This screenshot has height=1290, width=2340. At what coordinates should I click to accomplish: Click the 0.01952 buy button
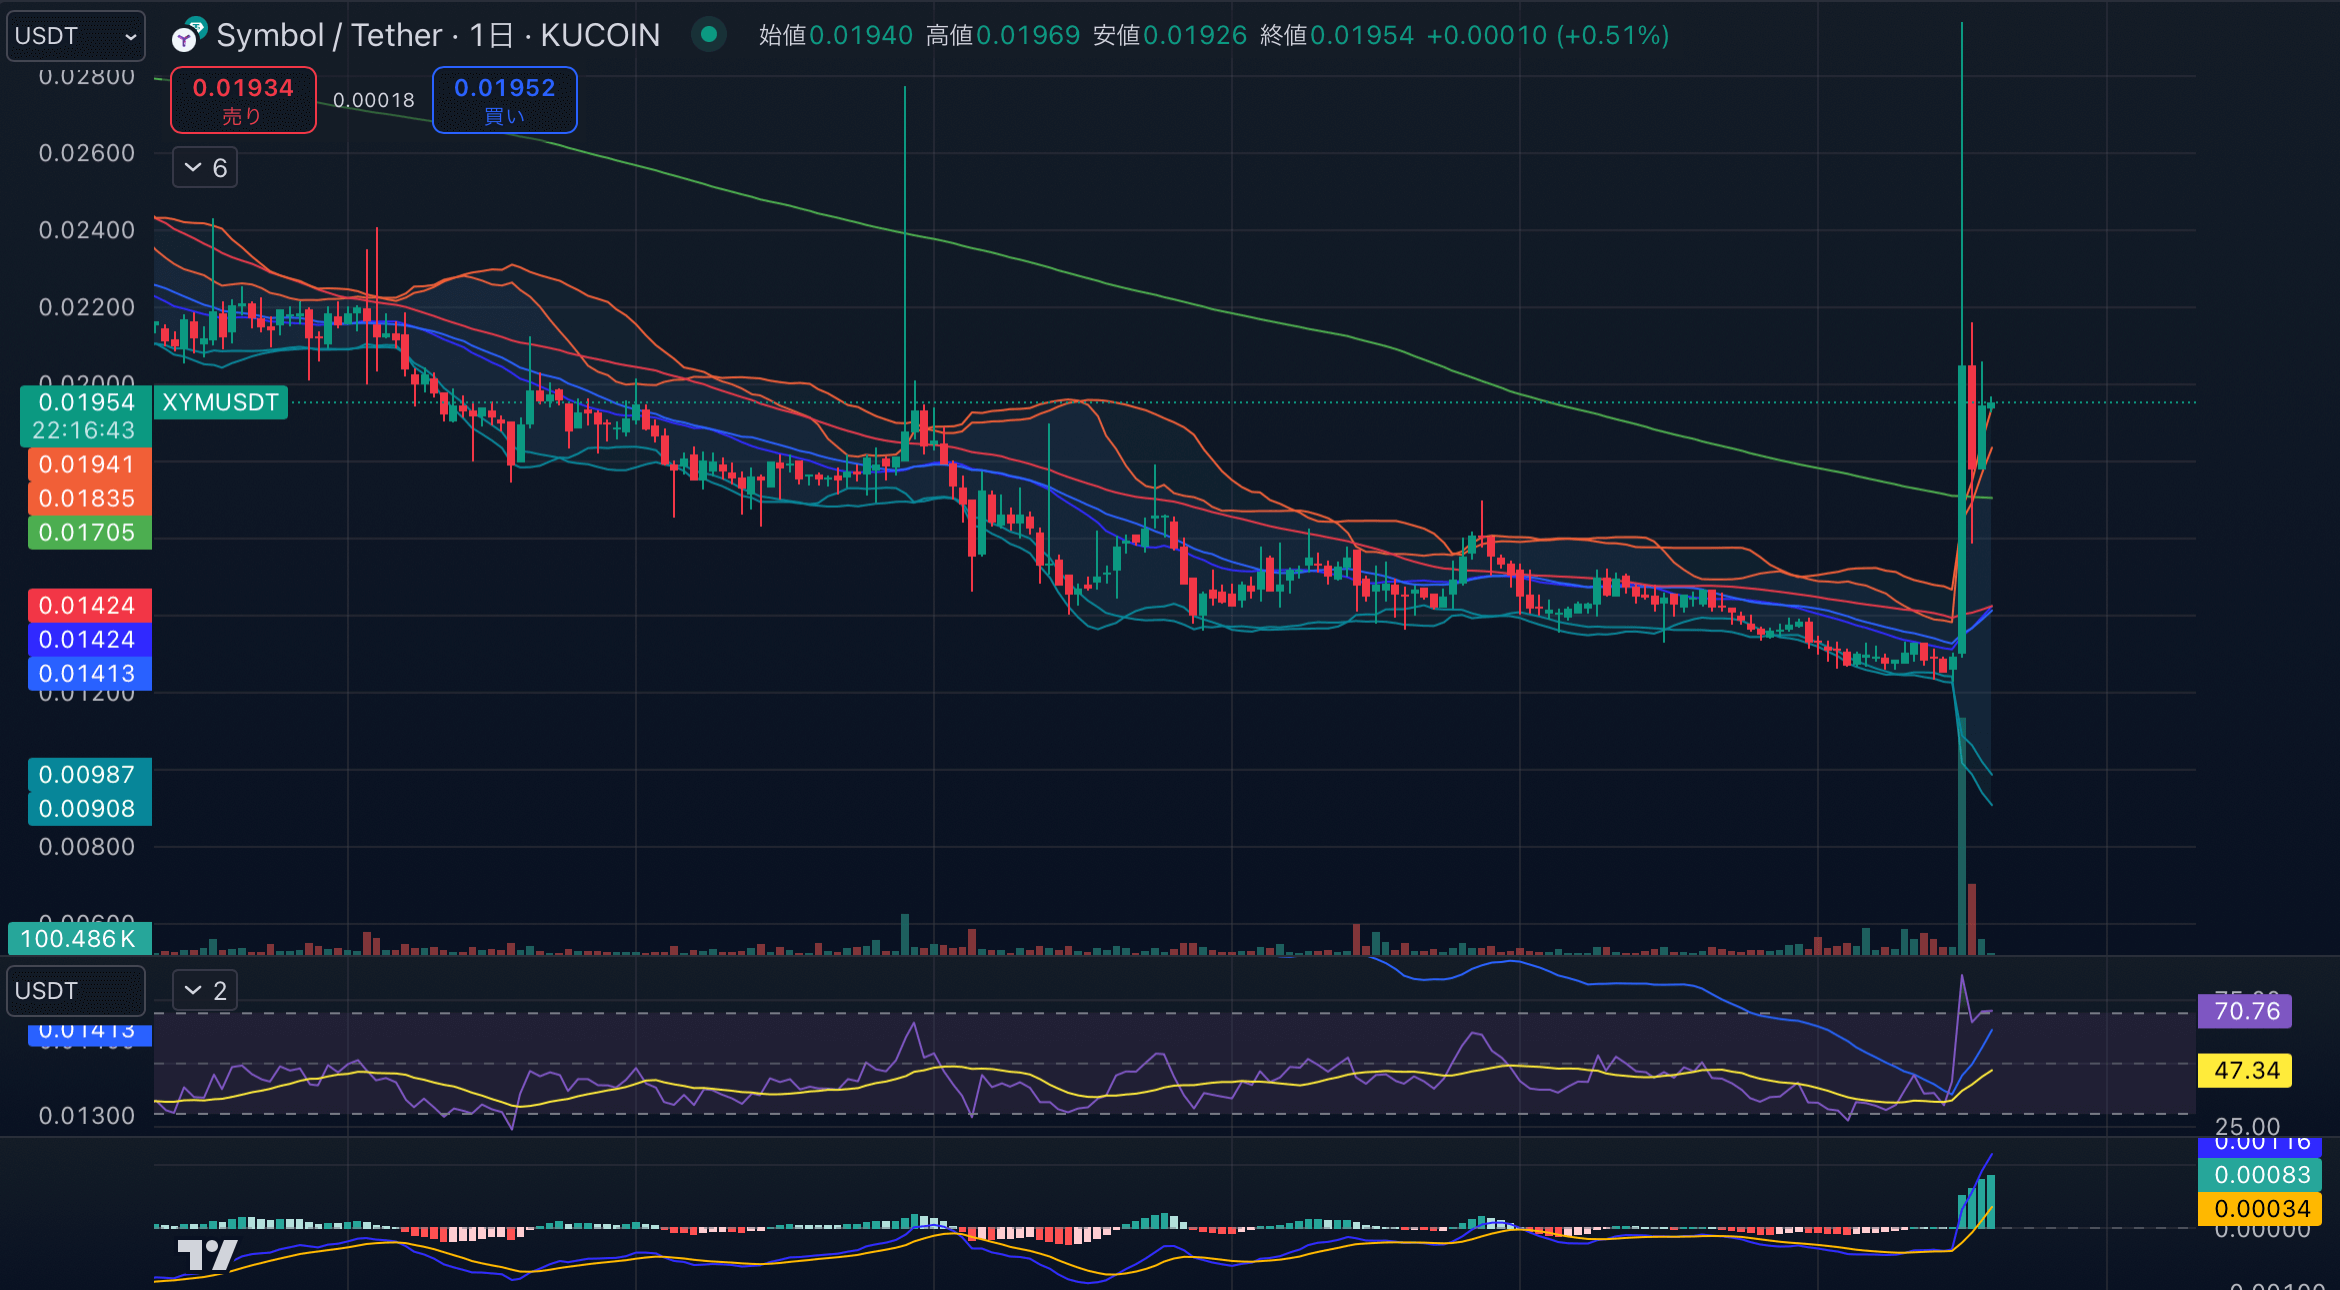coord(505,100)
